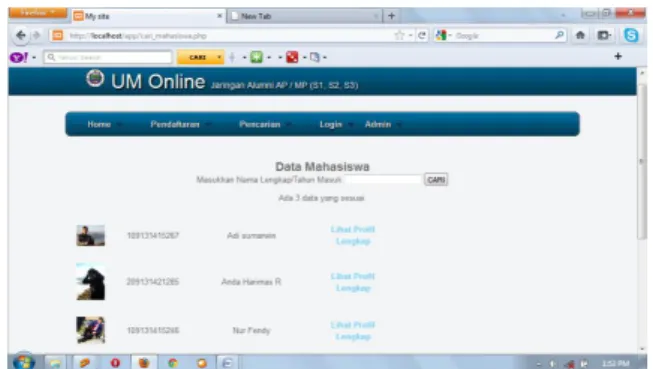Bookmark page with the star icon
Screen dimensions: 653x369
[399, 35]
